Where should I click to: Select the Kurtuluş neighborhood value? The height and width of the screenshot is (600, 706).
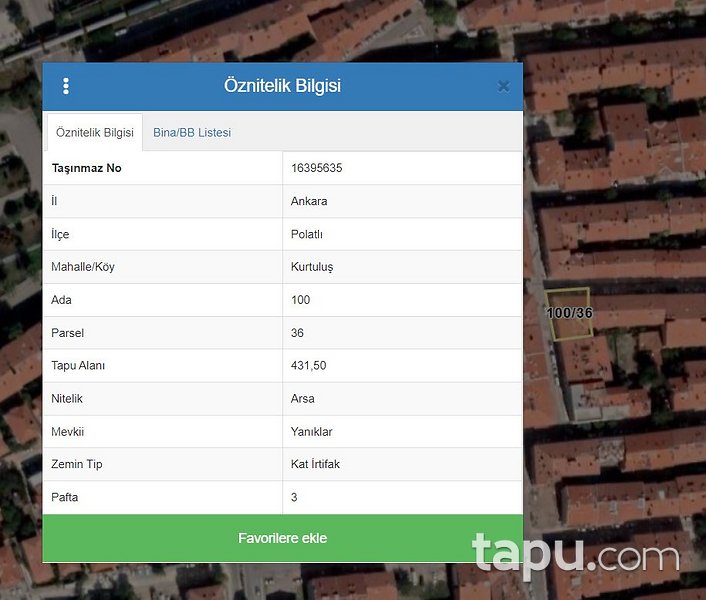[x=311, y=267]
